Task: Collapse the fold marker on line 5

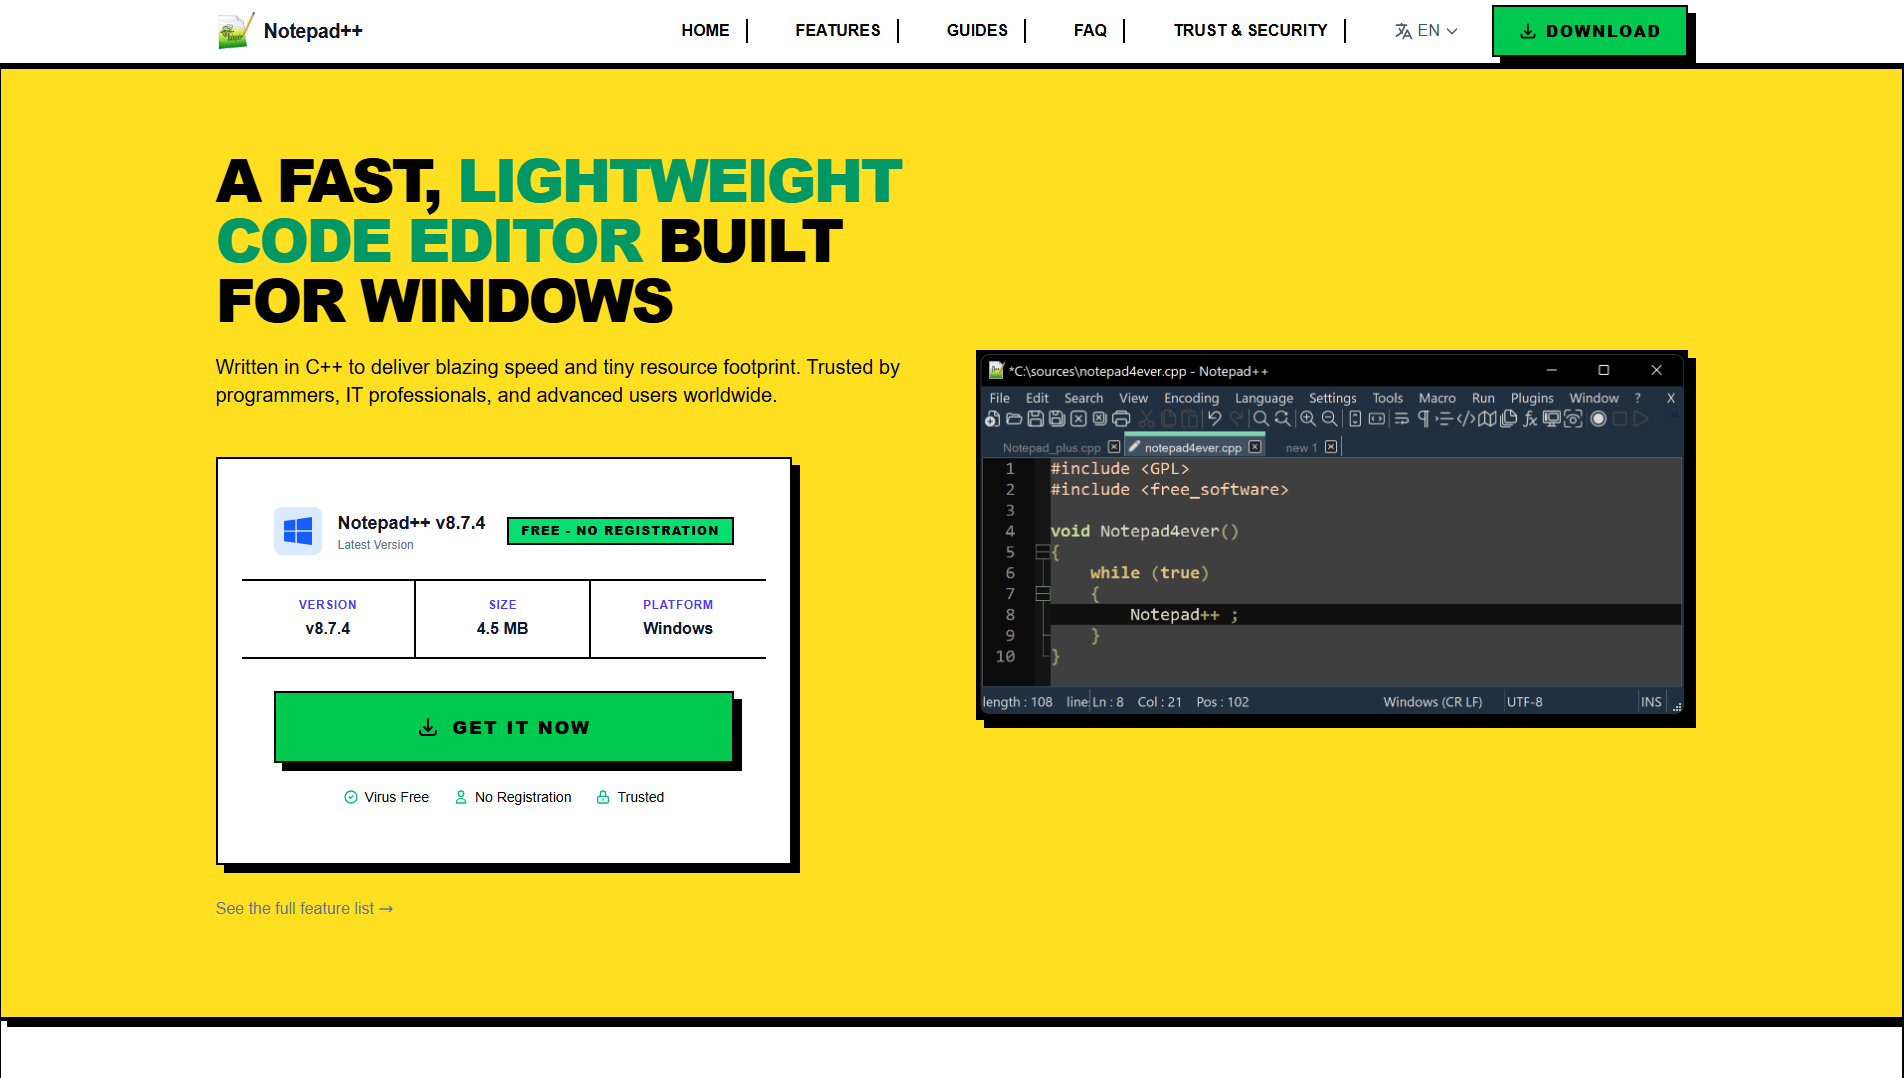Action: 1042,552
